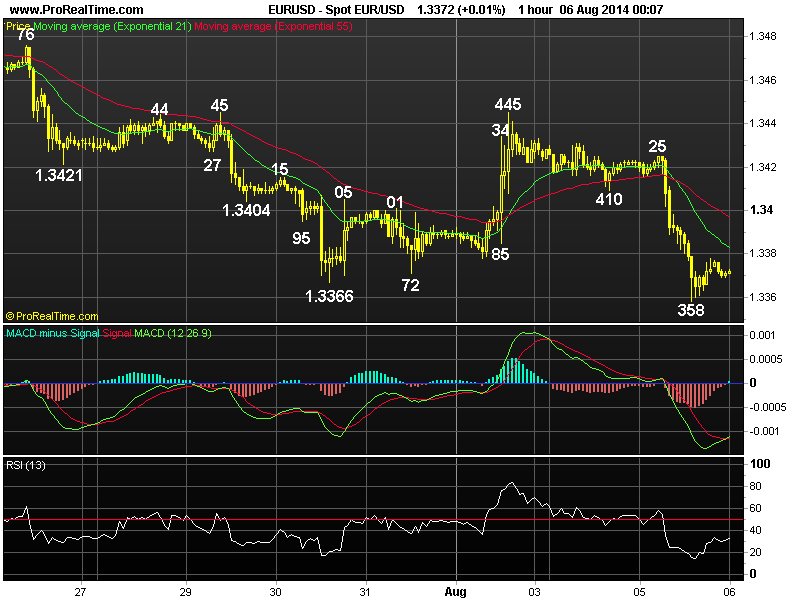800x600 pixels.
Task: Click the 40 label on the RSI axis
Action: point(756,531)
